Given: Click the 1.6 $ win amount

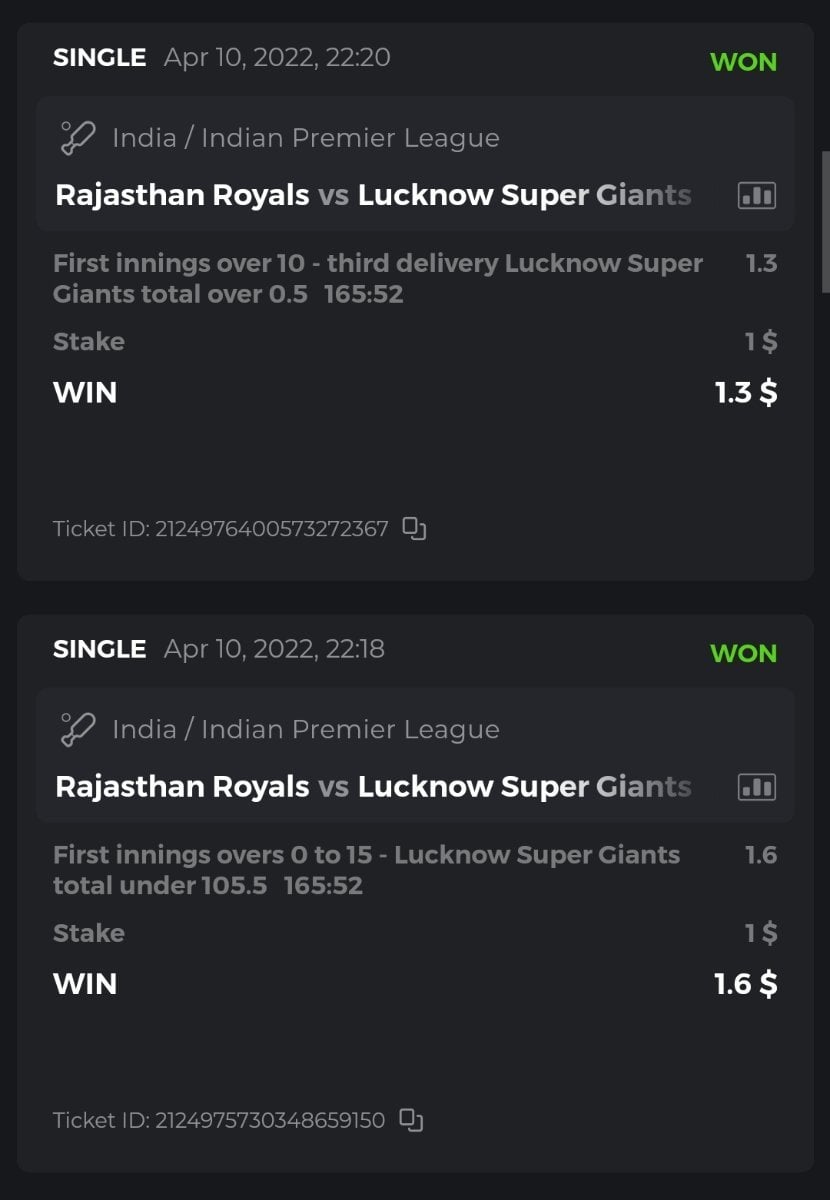Looking at the screenshot, I should [746, 985].
